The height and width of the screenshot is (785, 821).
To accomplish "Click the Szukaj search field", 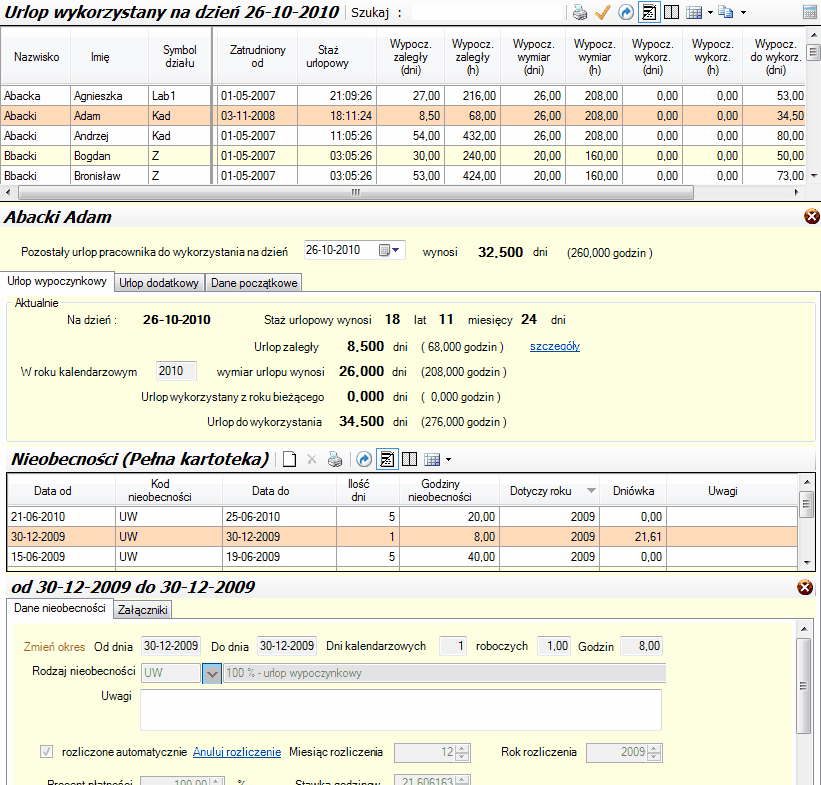I will [487, 13].
